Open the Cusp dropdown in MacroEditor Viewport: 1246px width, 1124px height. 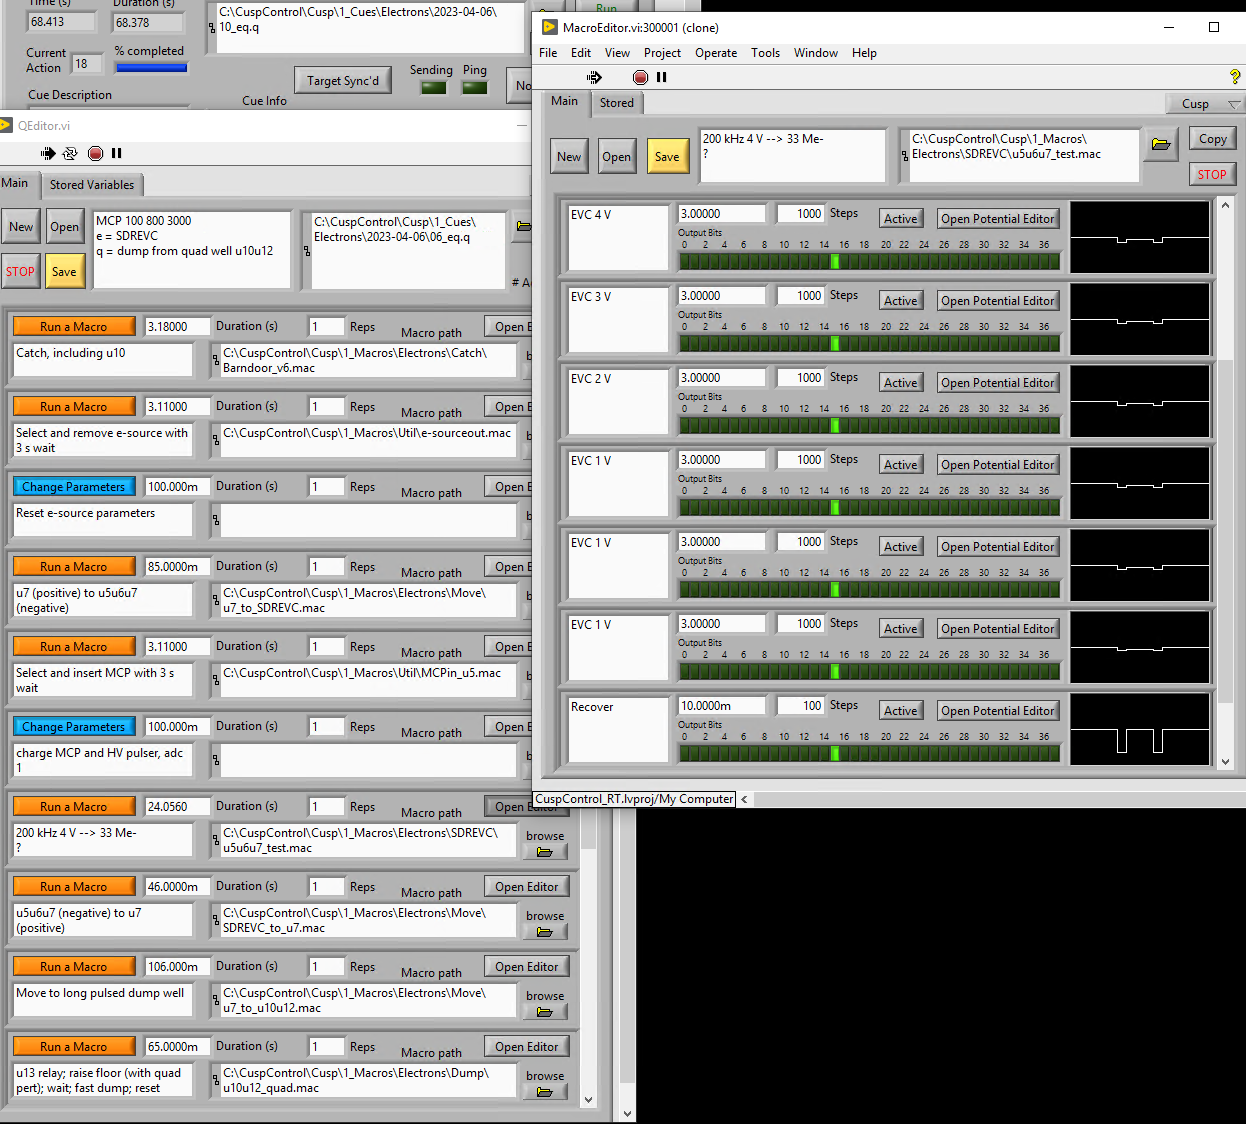pos(1205,104)
